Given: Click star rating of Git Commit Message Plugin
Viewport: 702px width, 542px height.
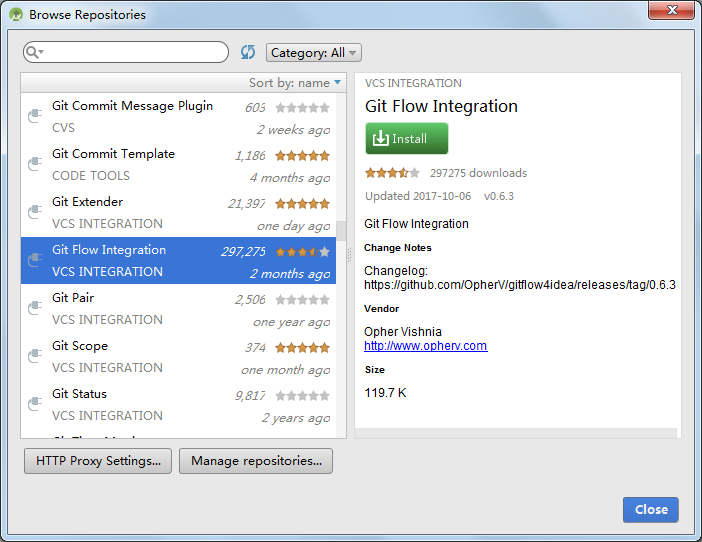Looking at the screenshot, I should [303, 107].
